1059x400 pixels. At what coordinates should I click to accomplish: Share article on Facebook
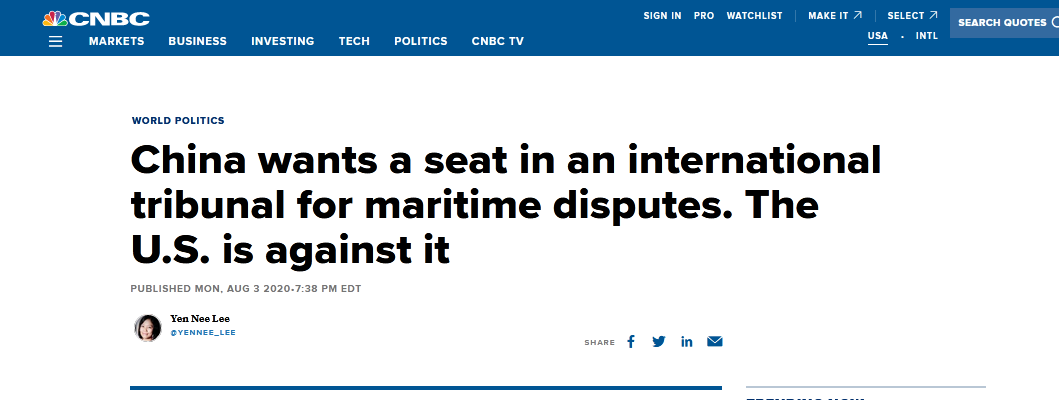(x=631, y=341)
